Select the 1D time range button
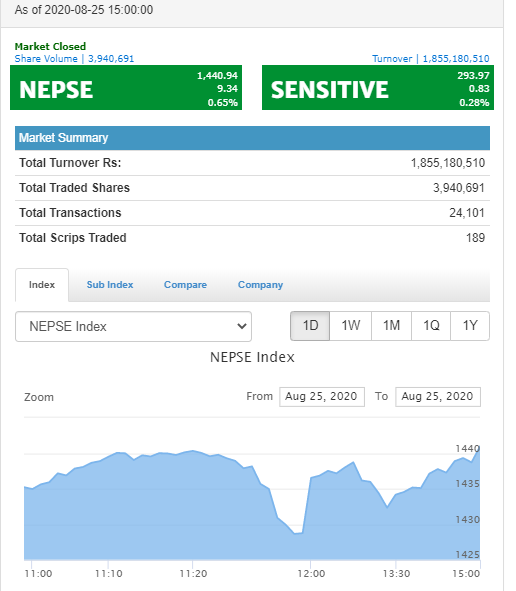This screenshot has height=591, width=516. 310,326
